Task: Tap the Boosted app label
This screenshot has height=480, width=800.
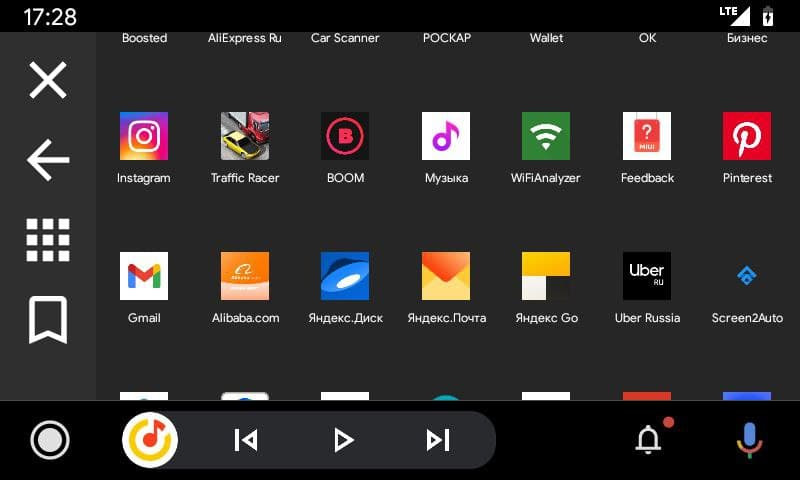Action: (x=144, y=38)
